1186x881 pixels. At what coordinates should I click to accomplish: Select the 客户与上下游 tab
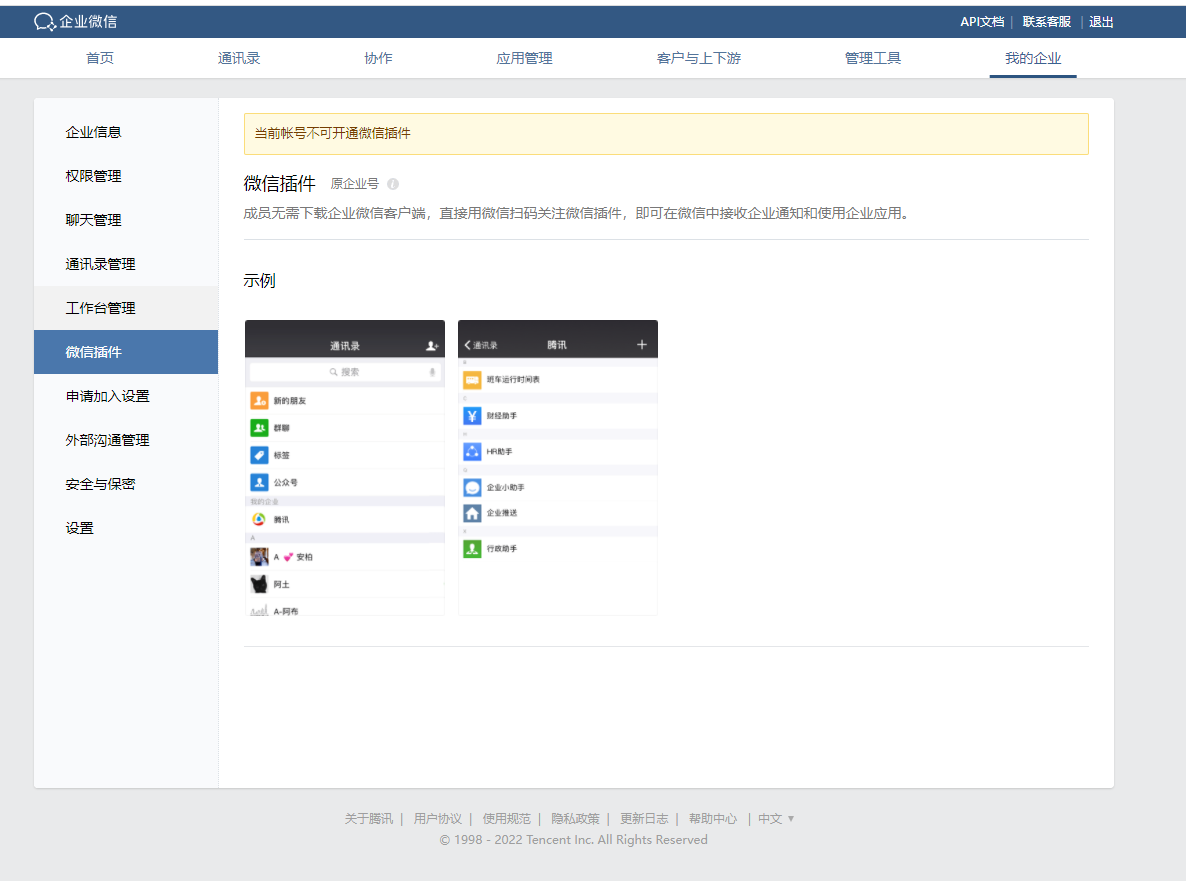coord(699,58)
